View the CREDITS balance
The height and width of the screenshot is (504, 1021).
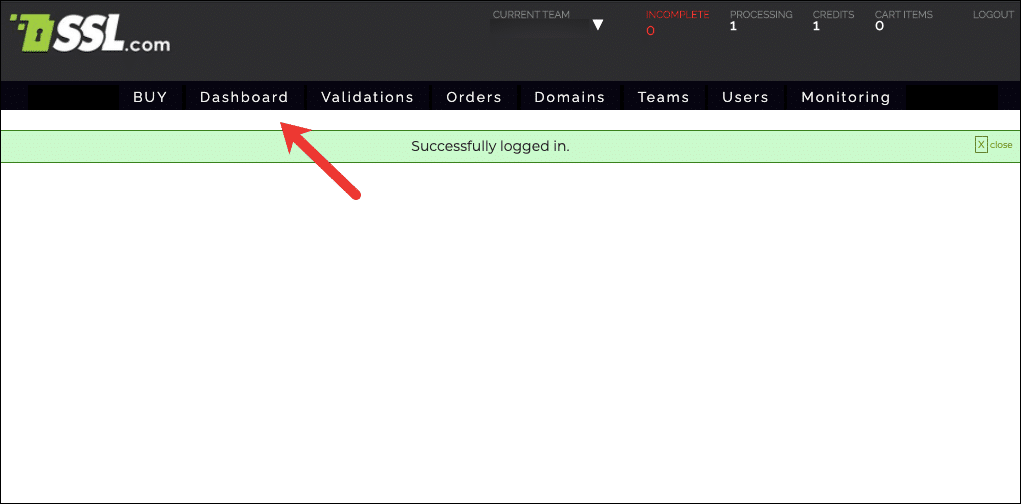[x=832, y=15]
